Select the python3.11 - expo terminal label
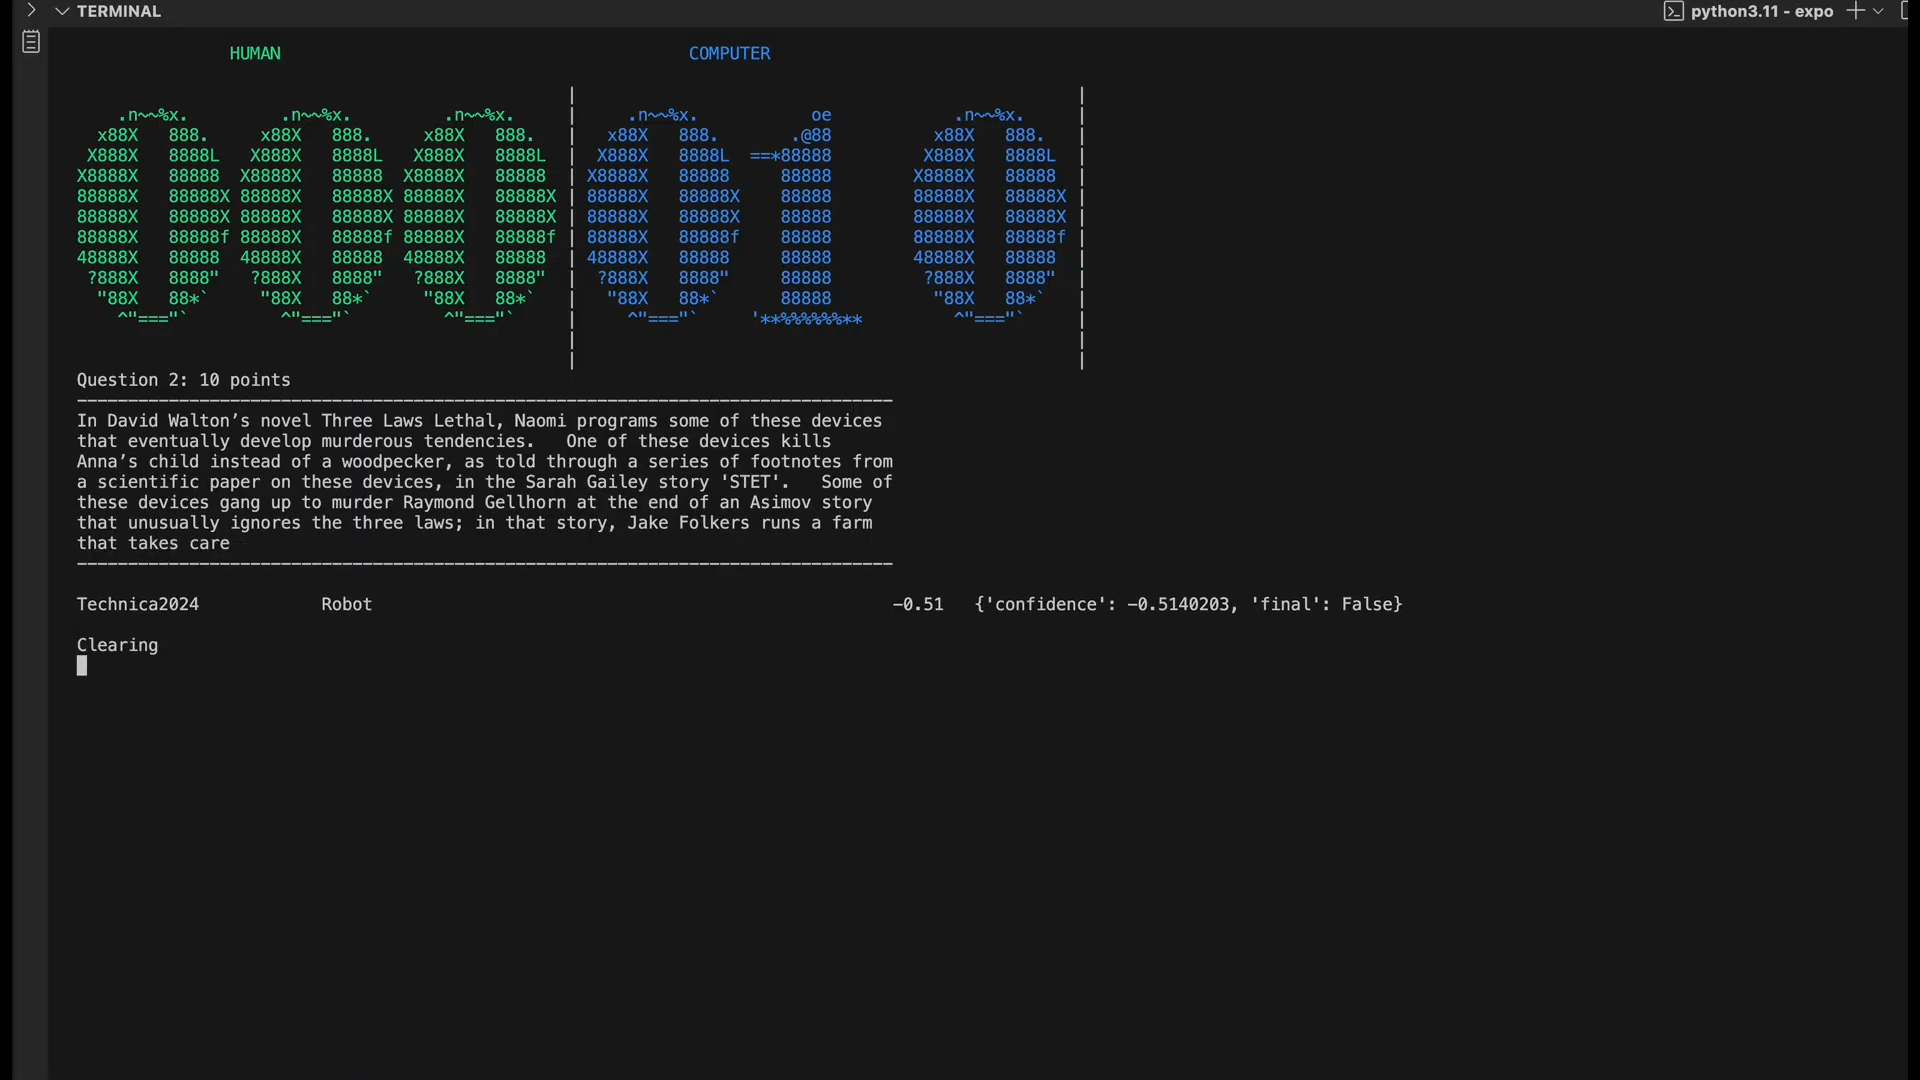Viewport: 1920px width, 1080px height. 1761,11
